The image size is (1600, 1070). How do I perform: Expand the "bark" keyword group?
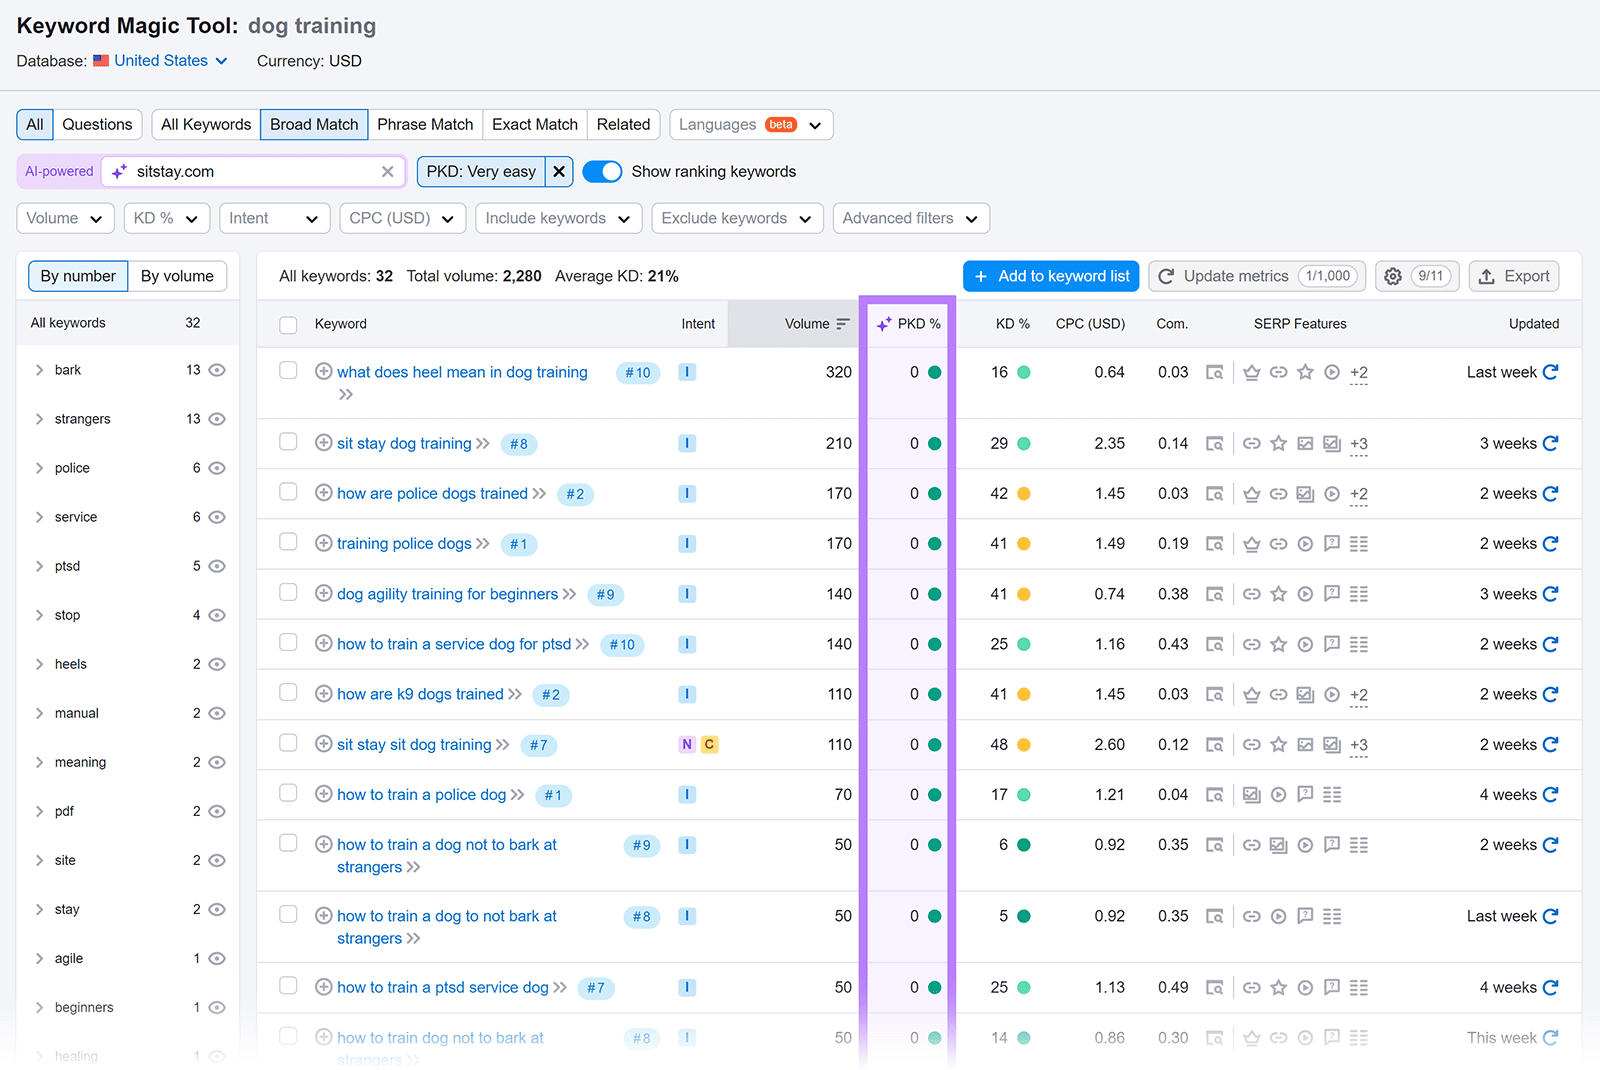pyautogui.click(x=40, y=369)
